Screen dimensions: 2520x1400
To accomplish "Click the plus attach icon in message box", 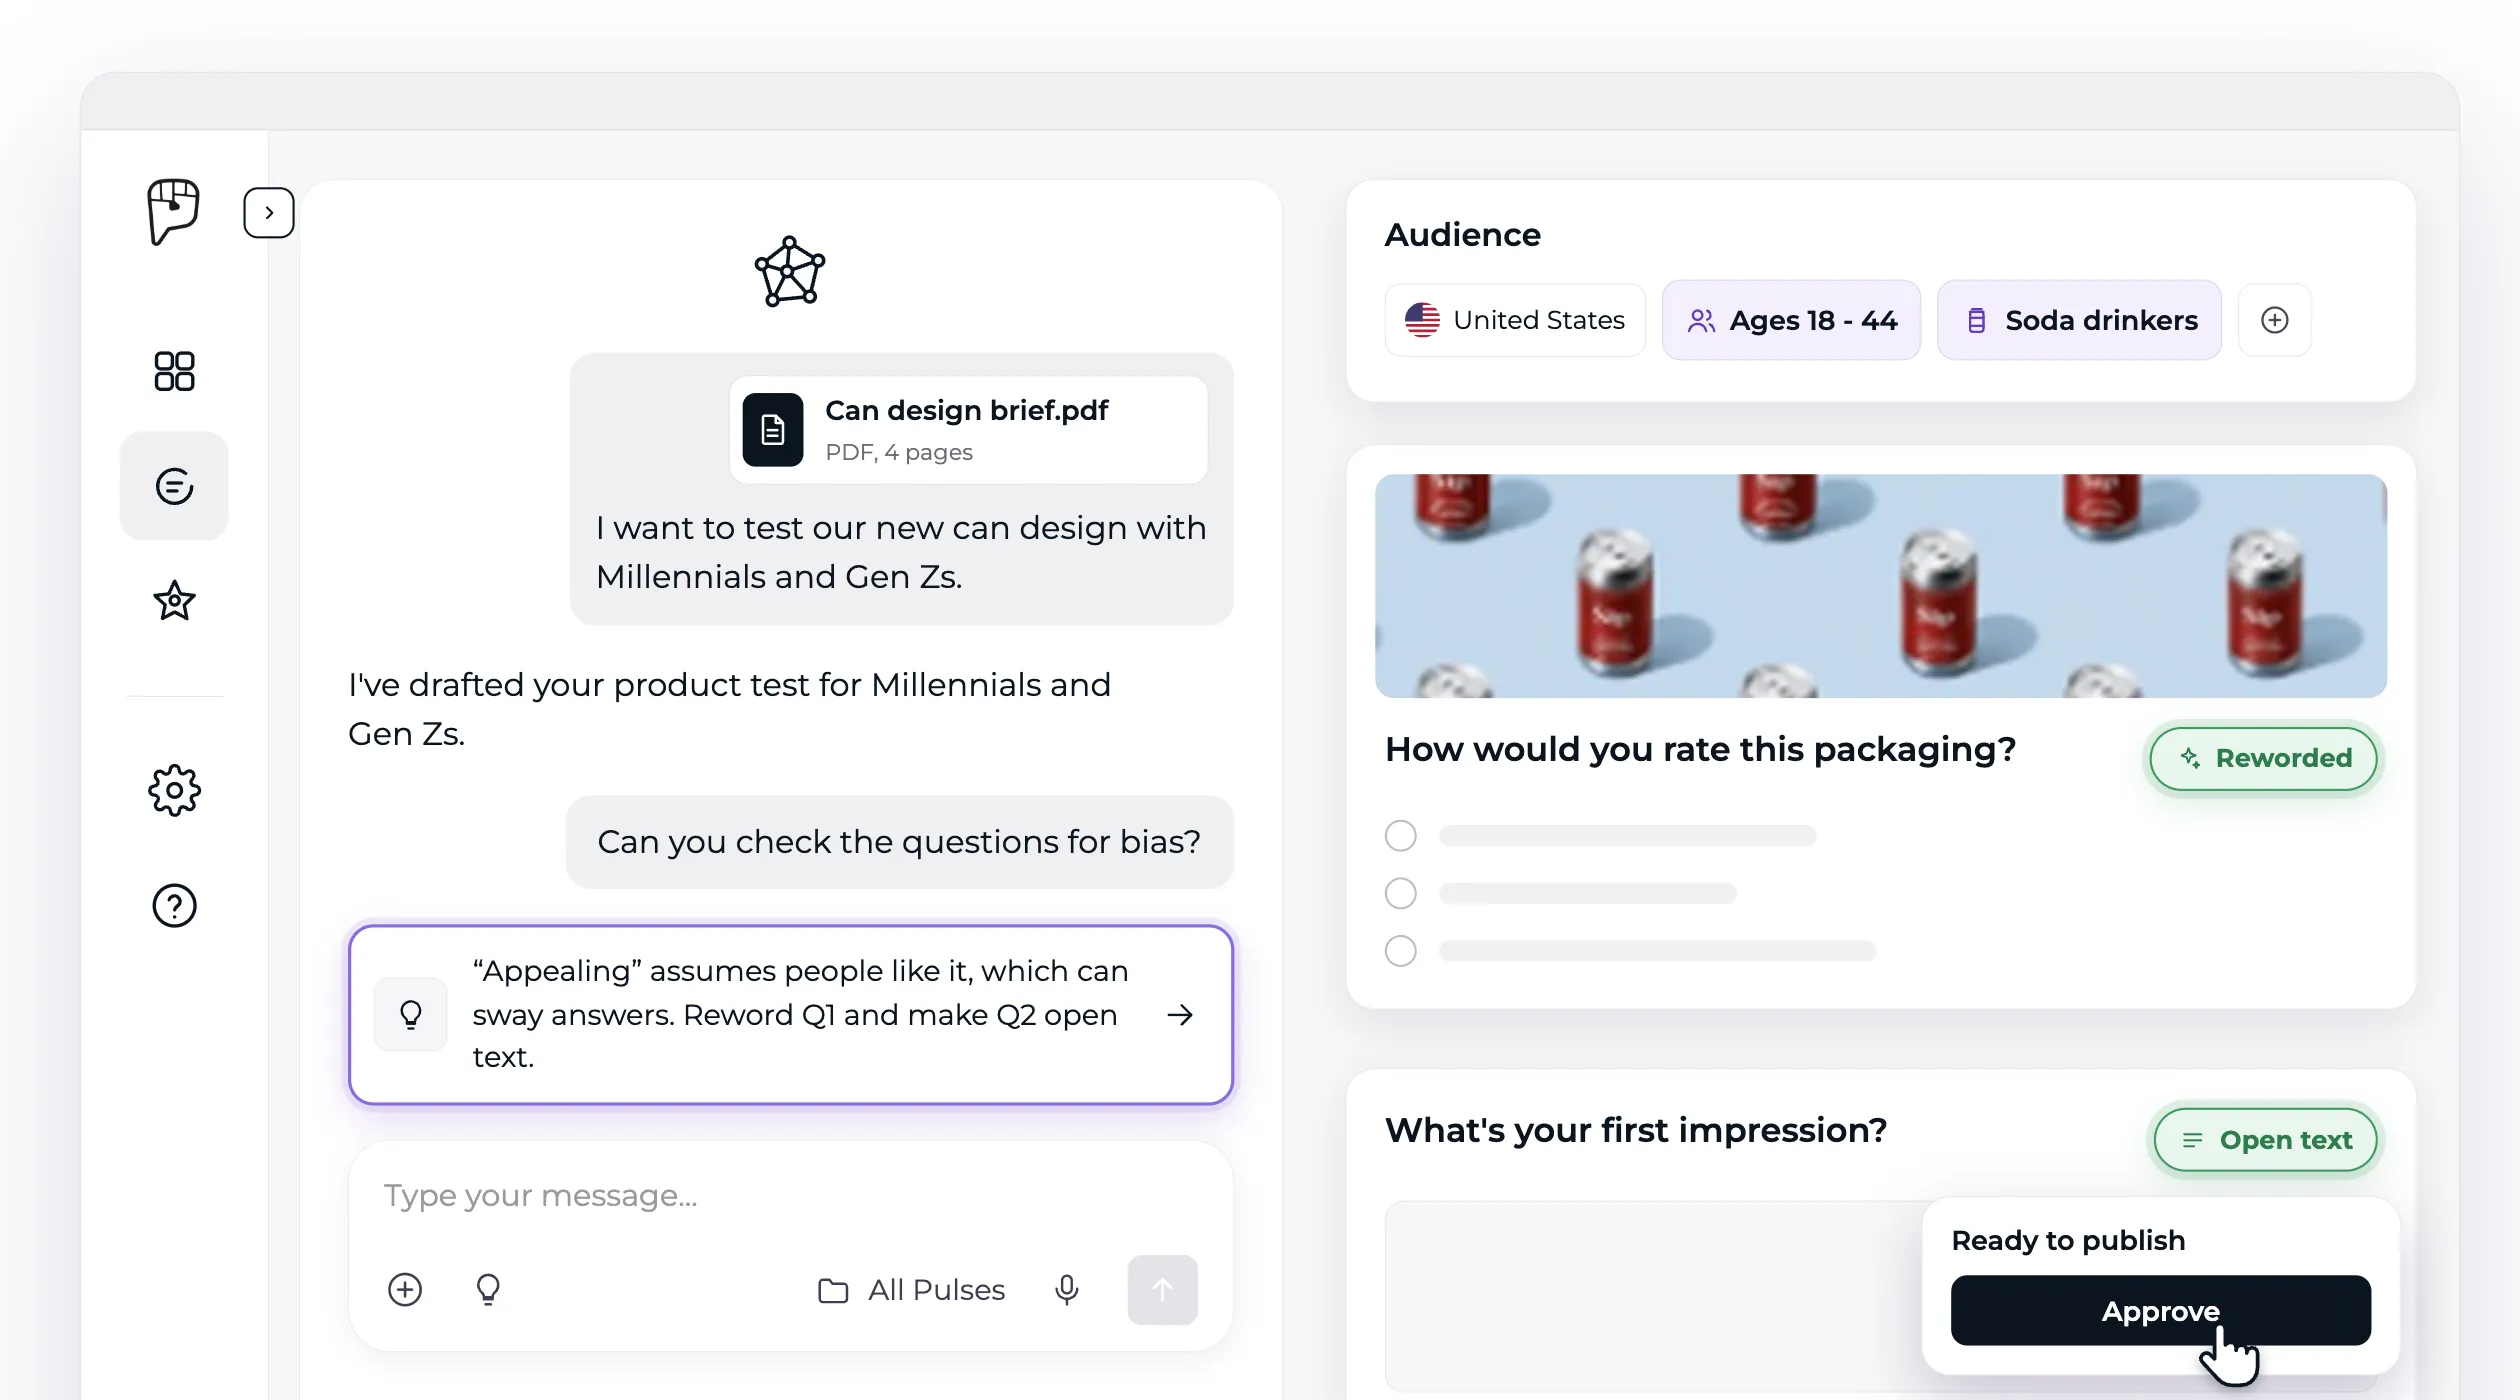I will click(x=405, y=1290).
